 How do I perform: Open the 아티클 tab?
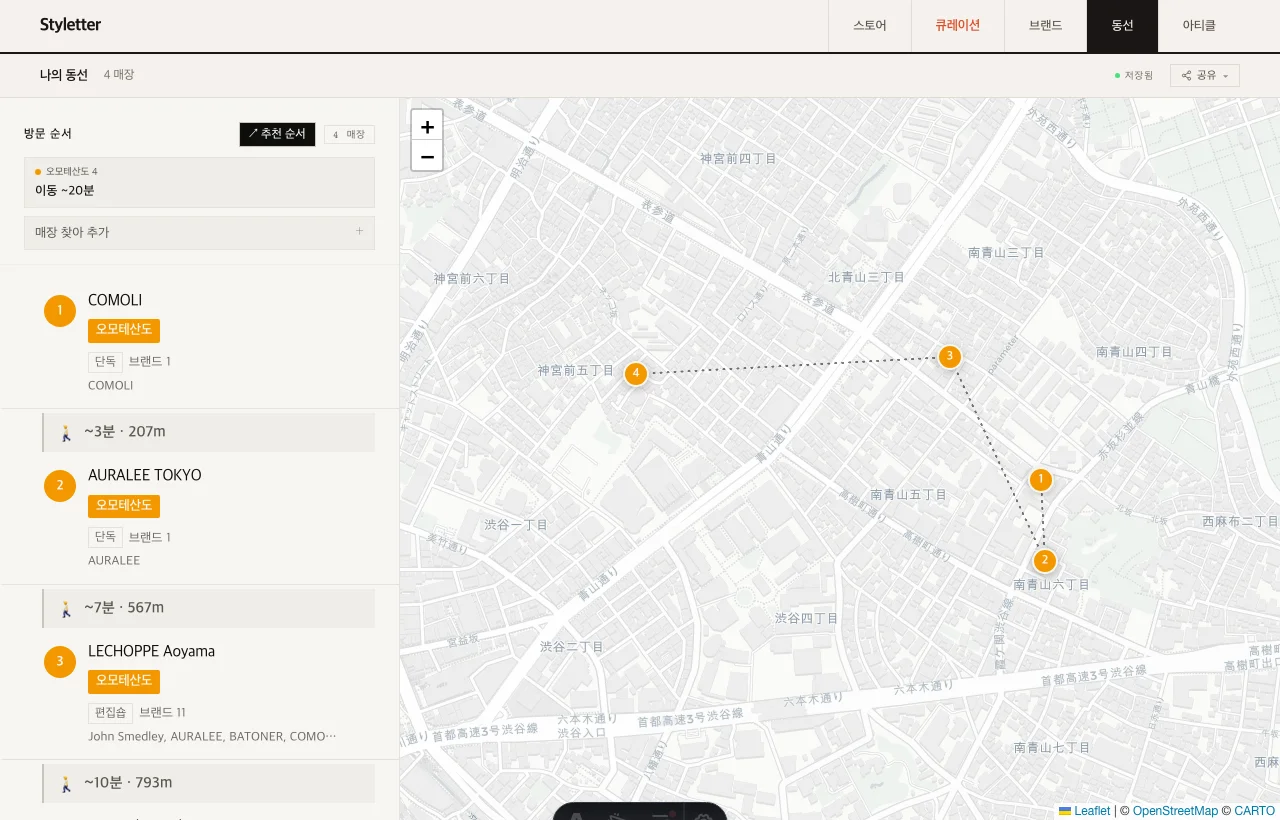point(1199,26)
